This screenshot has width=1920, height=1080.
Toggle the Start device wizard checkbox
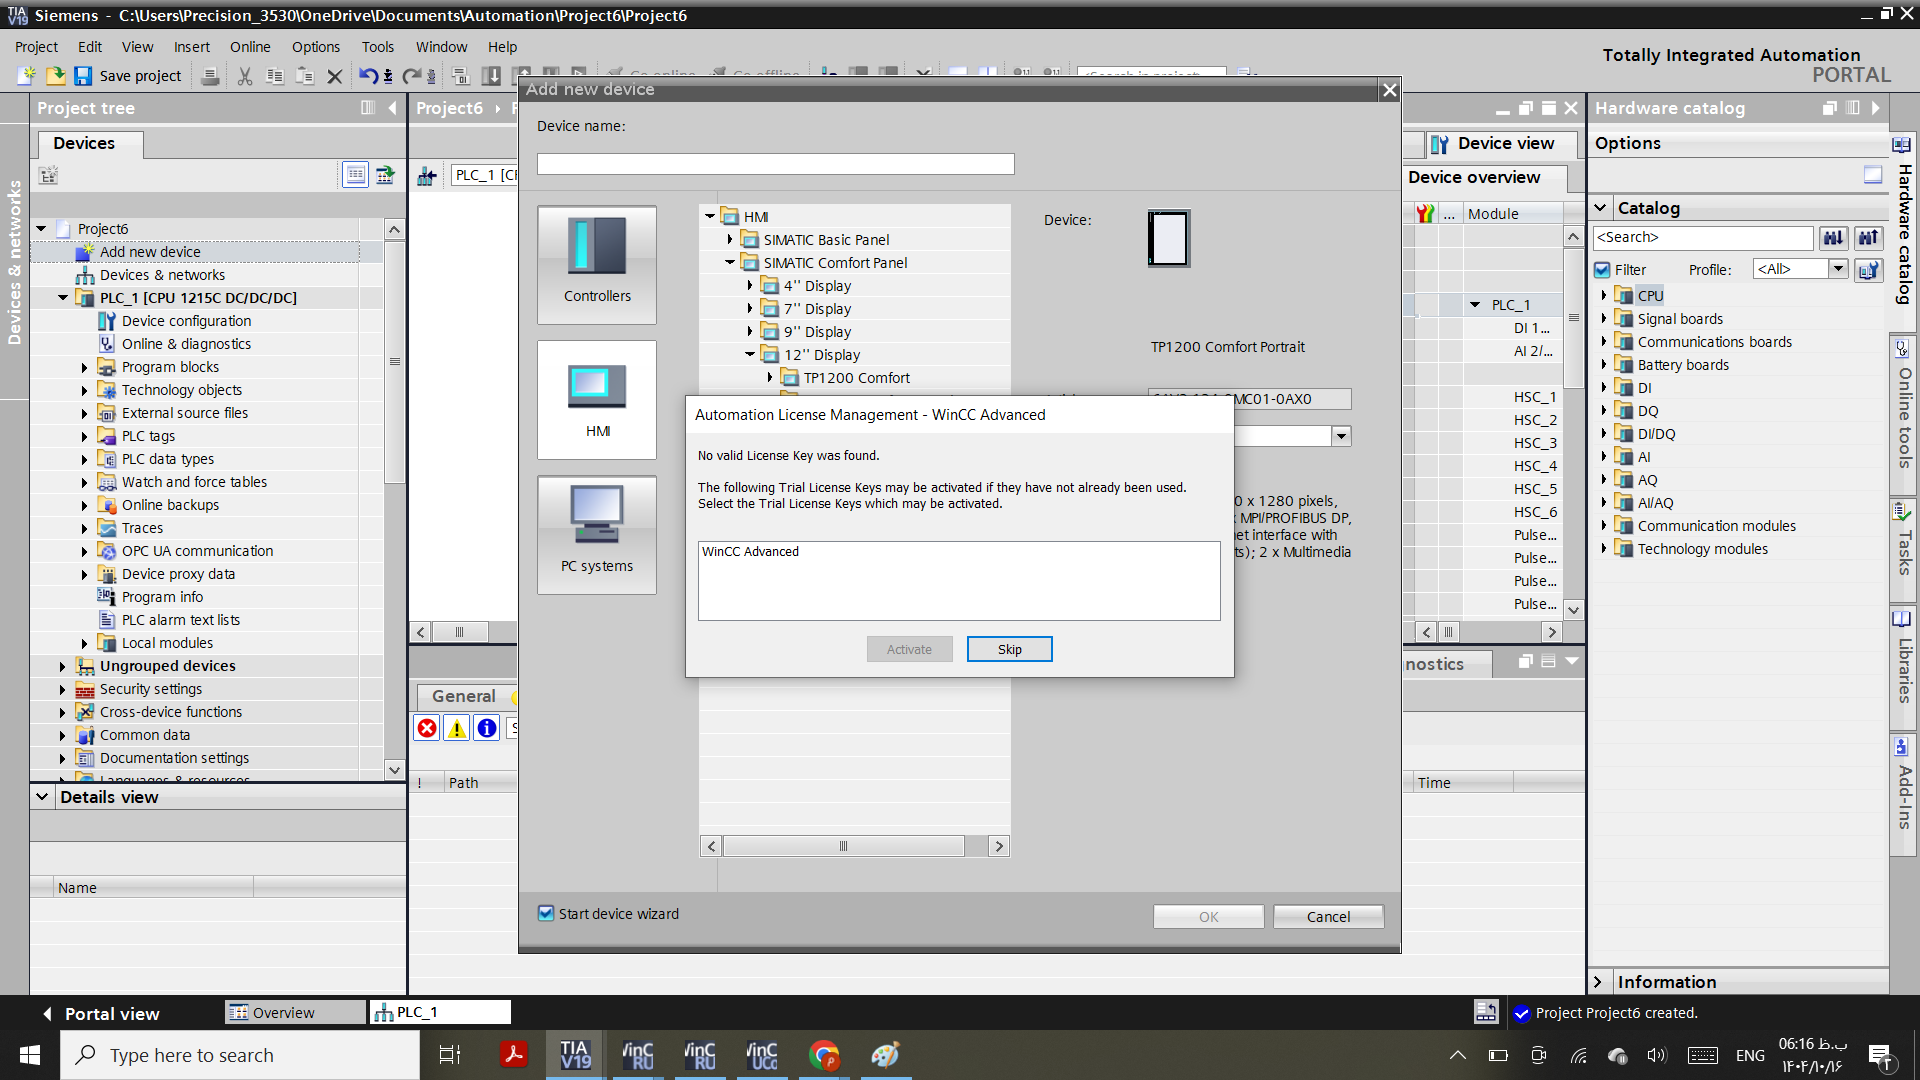click(x=546, y=913)
